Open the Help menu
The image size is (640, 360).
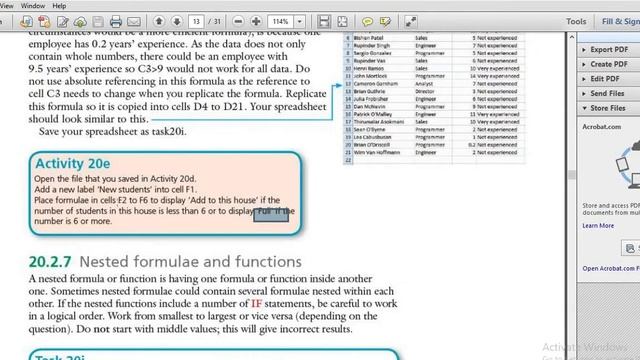pyautogui.click(x=59, y=6)
